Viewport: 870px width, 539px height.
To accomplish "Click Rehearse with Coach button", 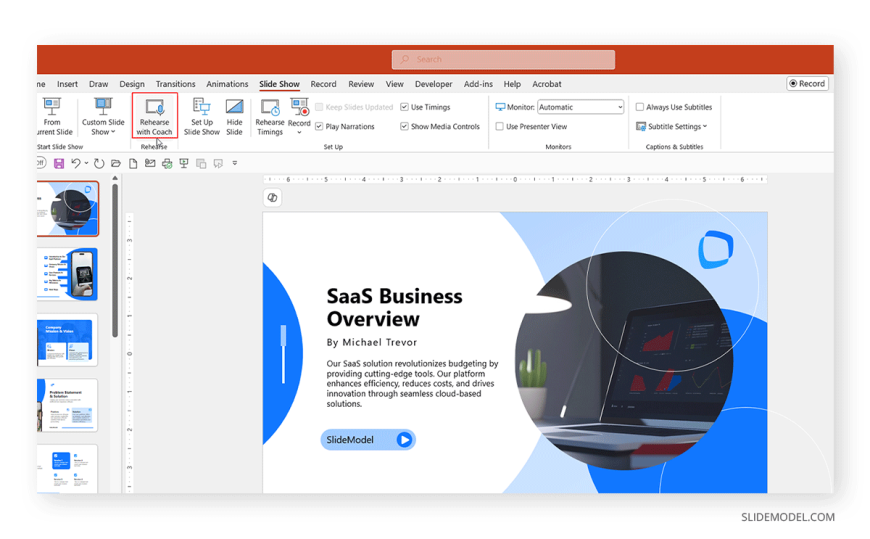I will [154, 115].
